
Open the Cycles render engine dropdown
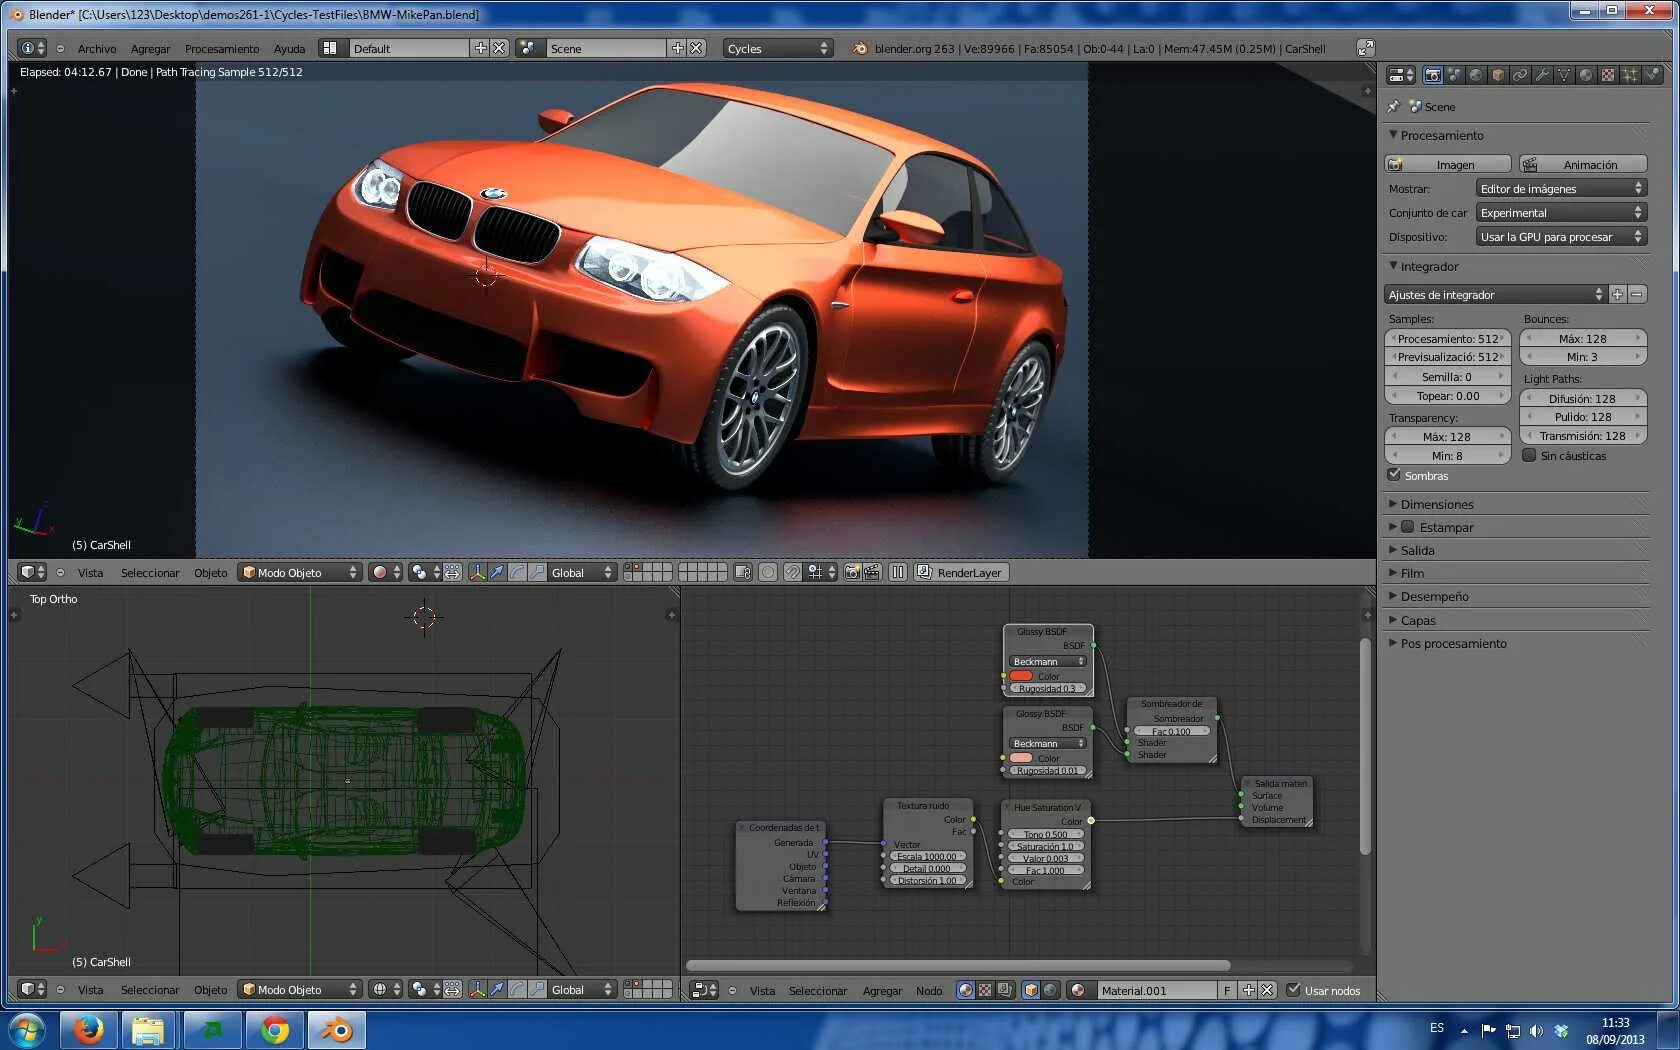pyautogui.click(x=777, y=48)
